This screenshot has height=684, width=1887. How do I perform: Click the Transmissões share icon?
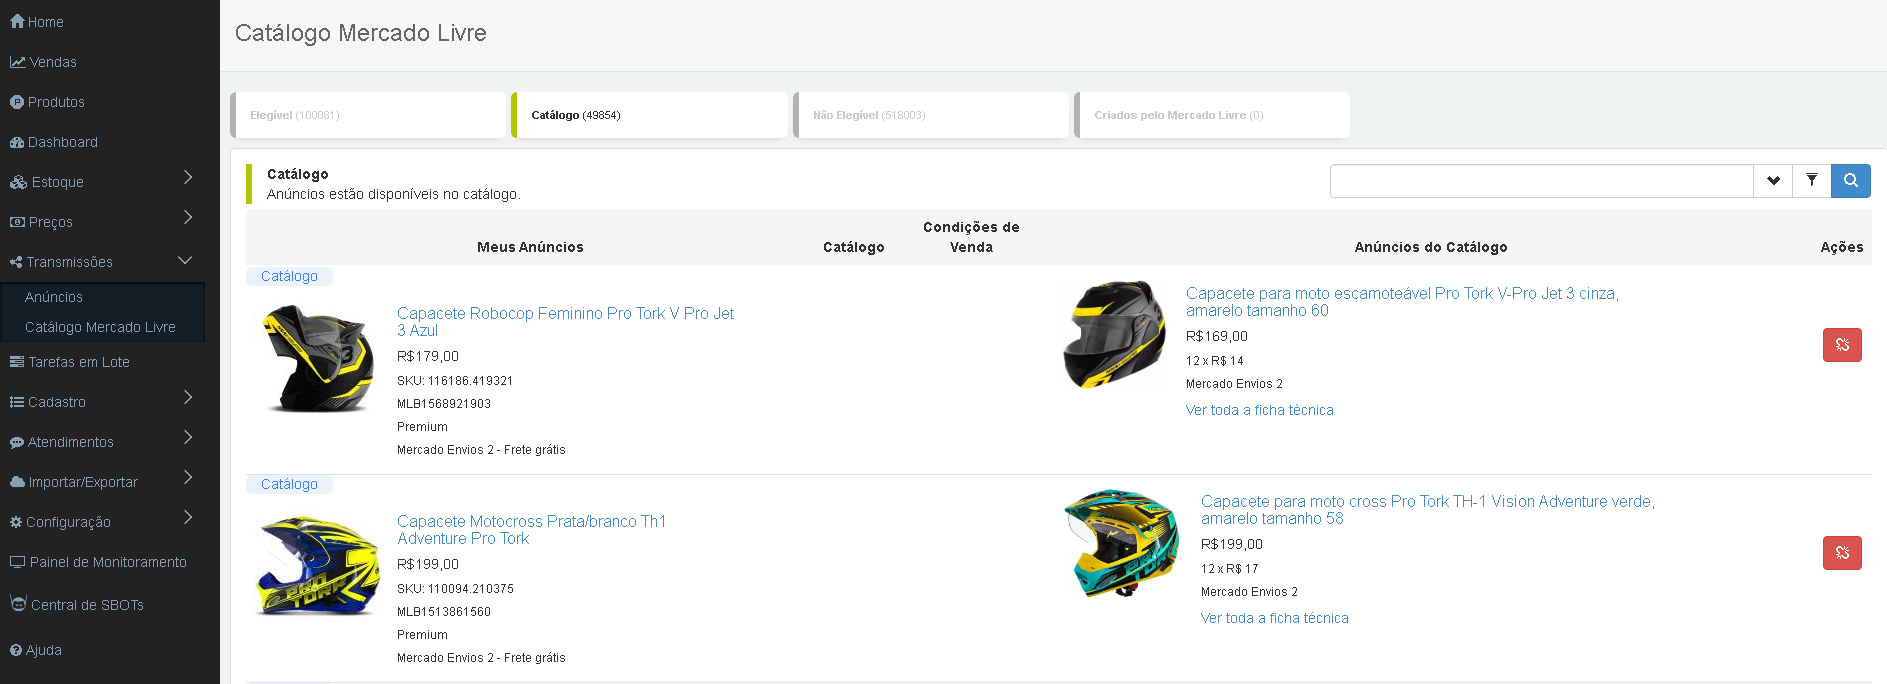[16, 262]
